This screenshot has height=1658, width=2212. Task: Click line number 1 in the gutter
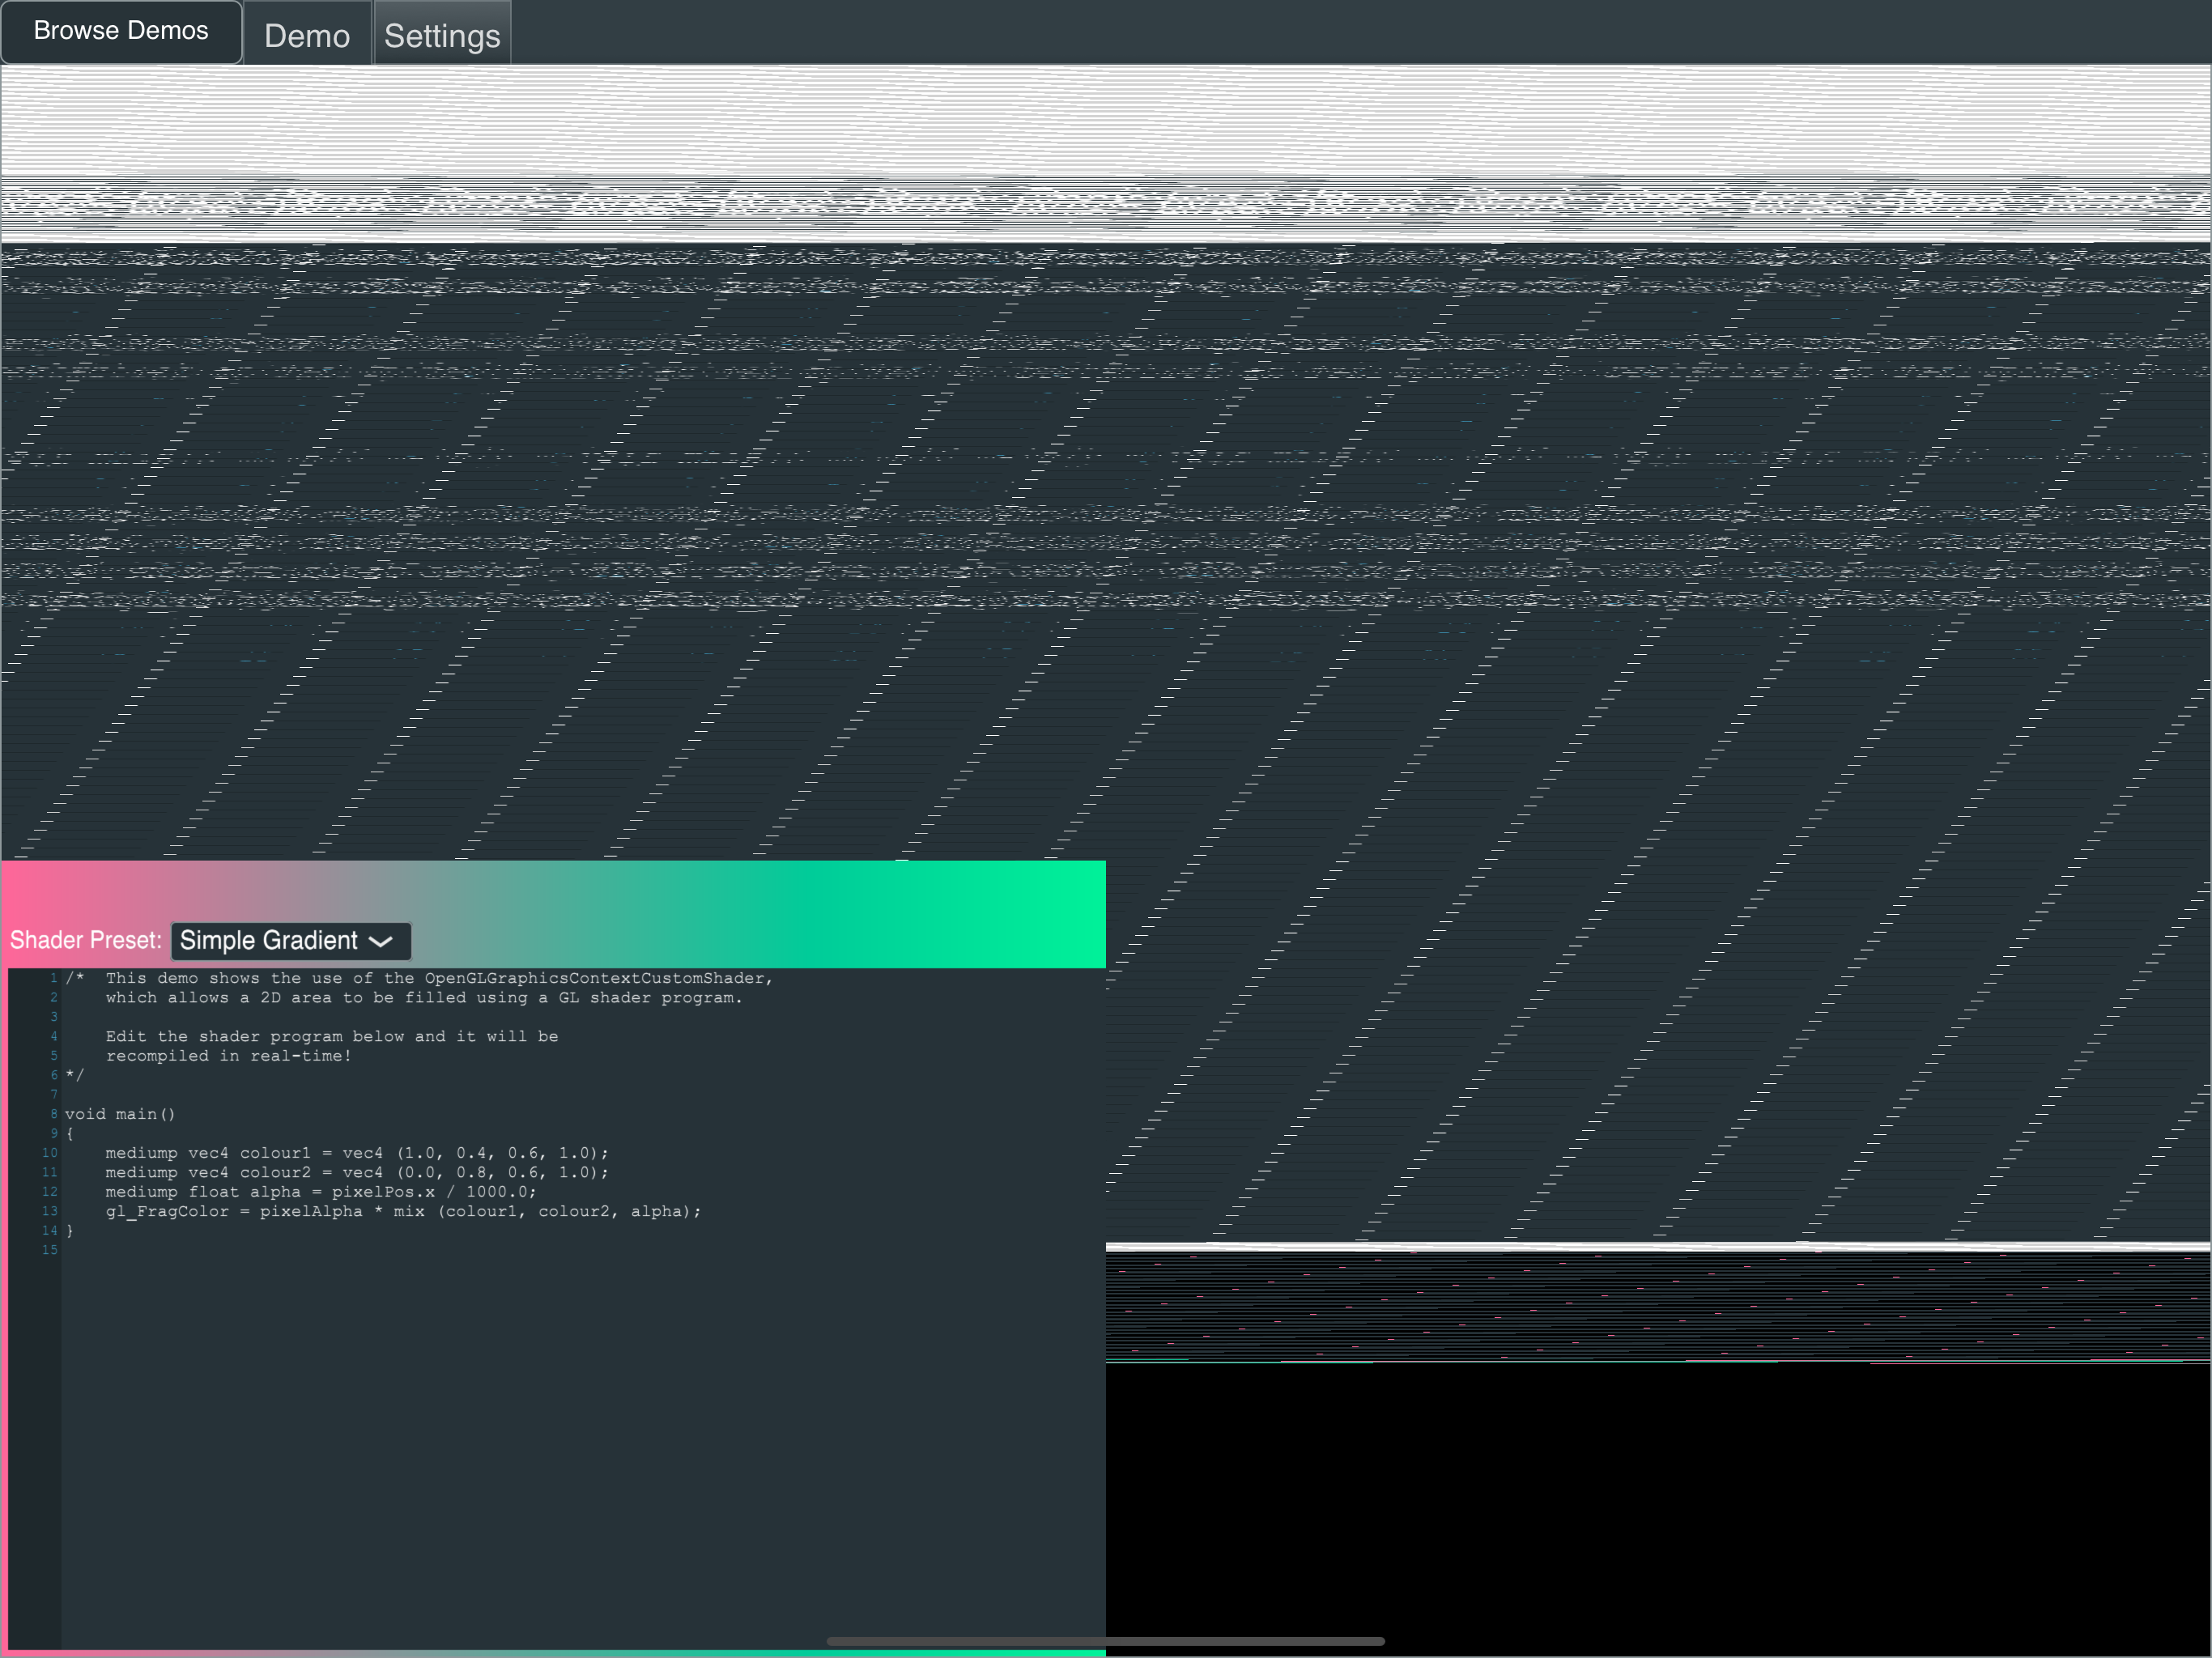point(53,978)
